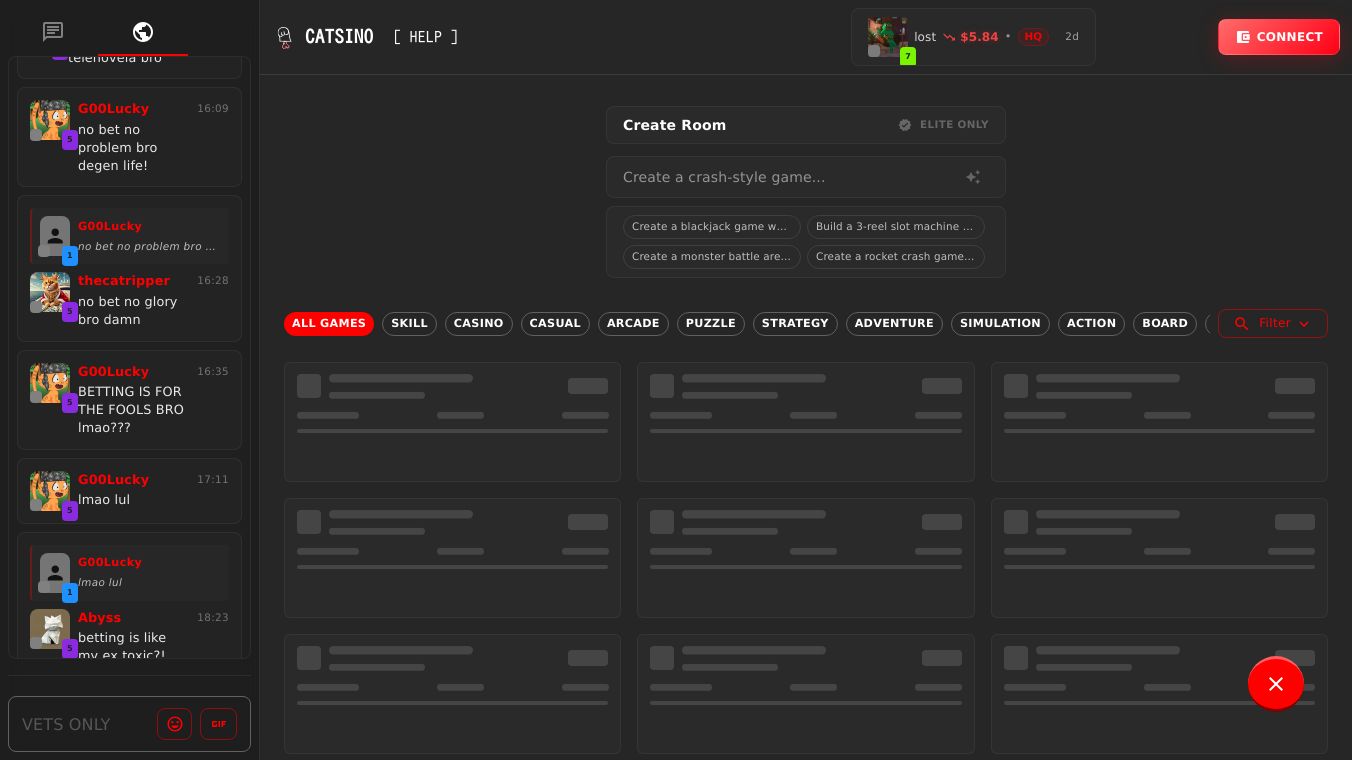This screenshot has width=1352, height=760.
Task: Open G00Lucky's username on the 16:35 message
Action: [113, 372]
